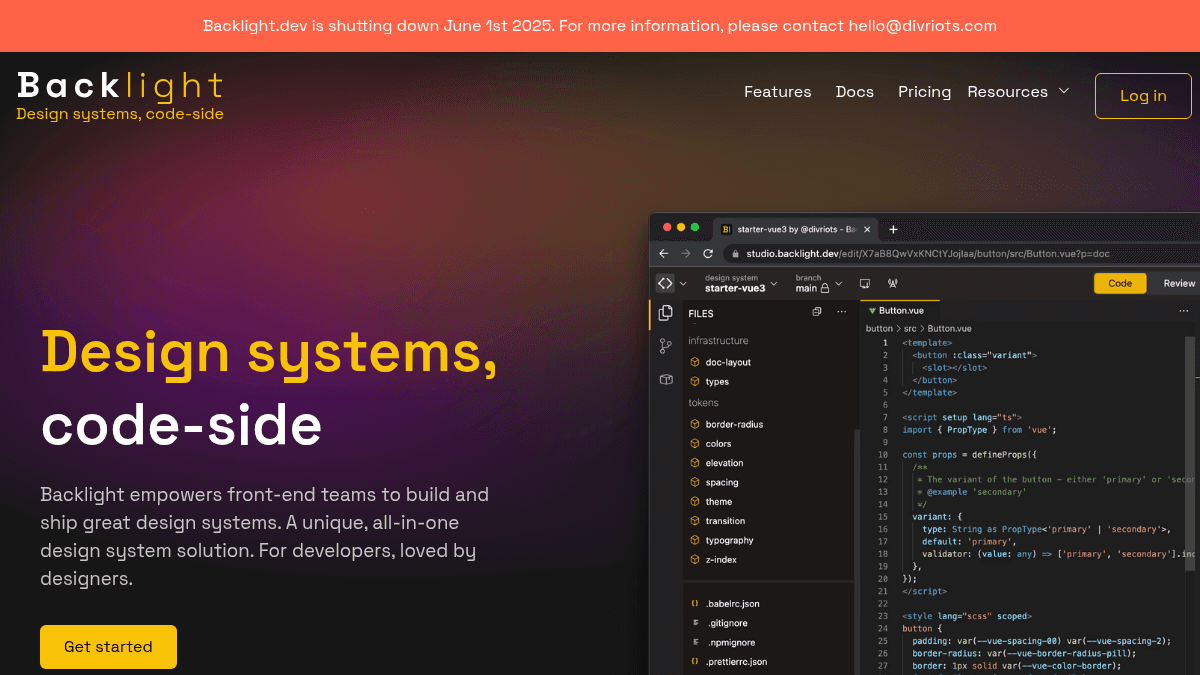Image resolution: width=1200 pixels, height=675 pixels.
Task: Click the Get started button
Action: pos(108,647)
